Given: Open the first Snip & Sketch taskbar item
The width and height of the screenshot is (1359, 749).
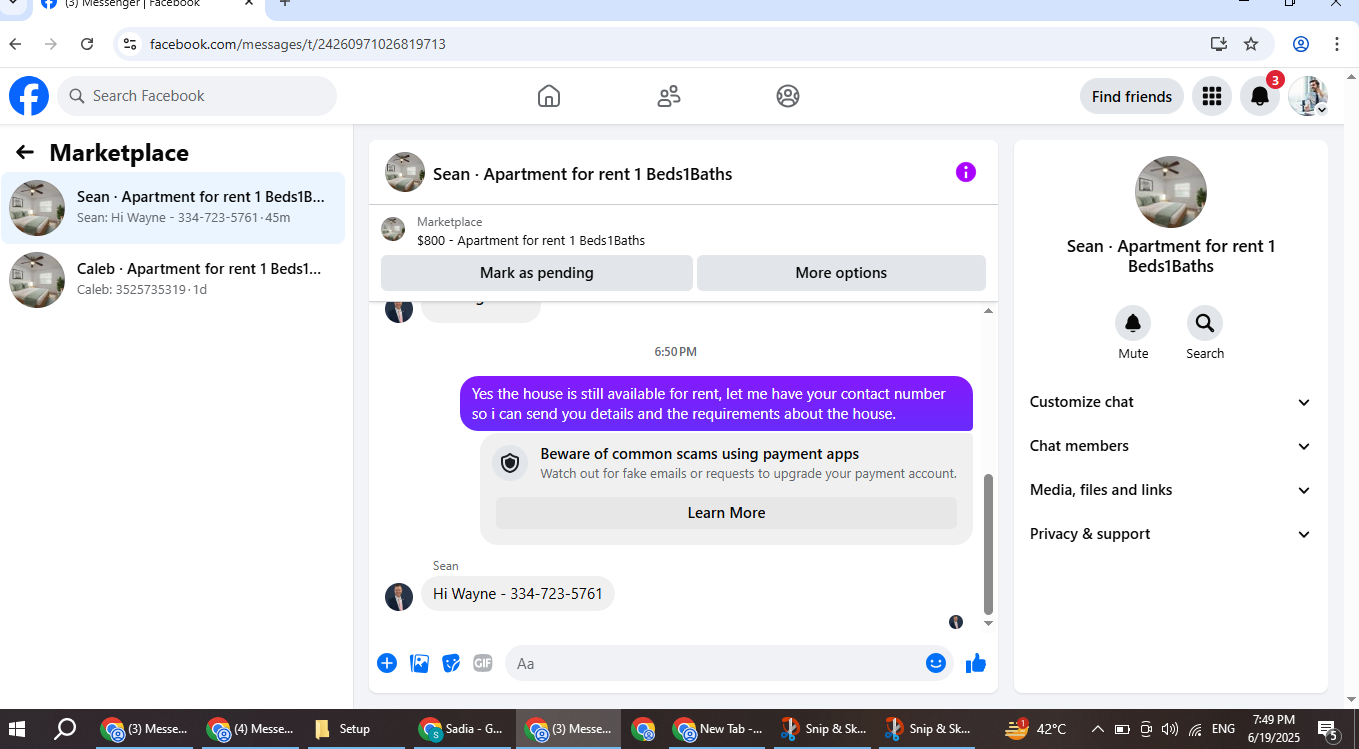Looking at the screenshot, I should (x=825, y=729).
